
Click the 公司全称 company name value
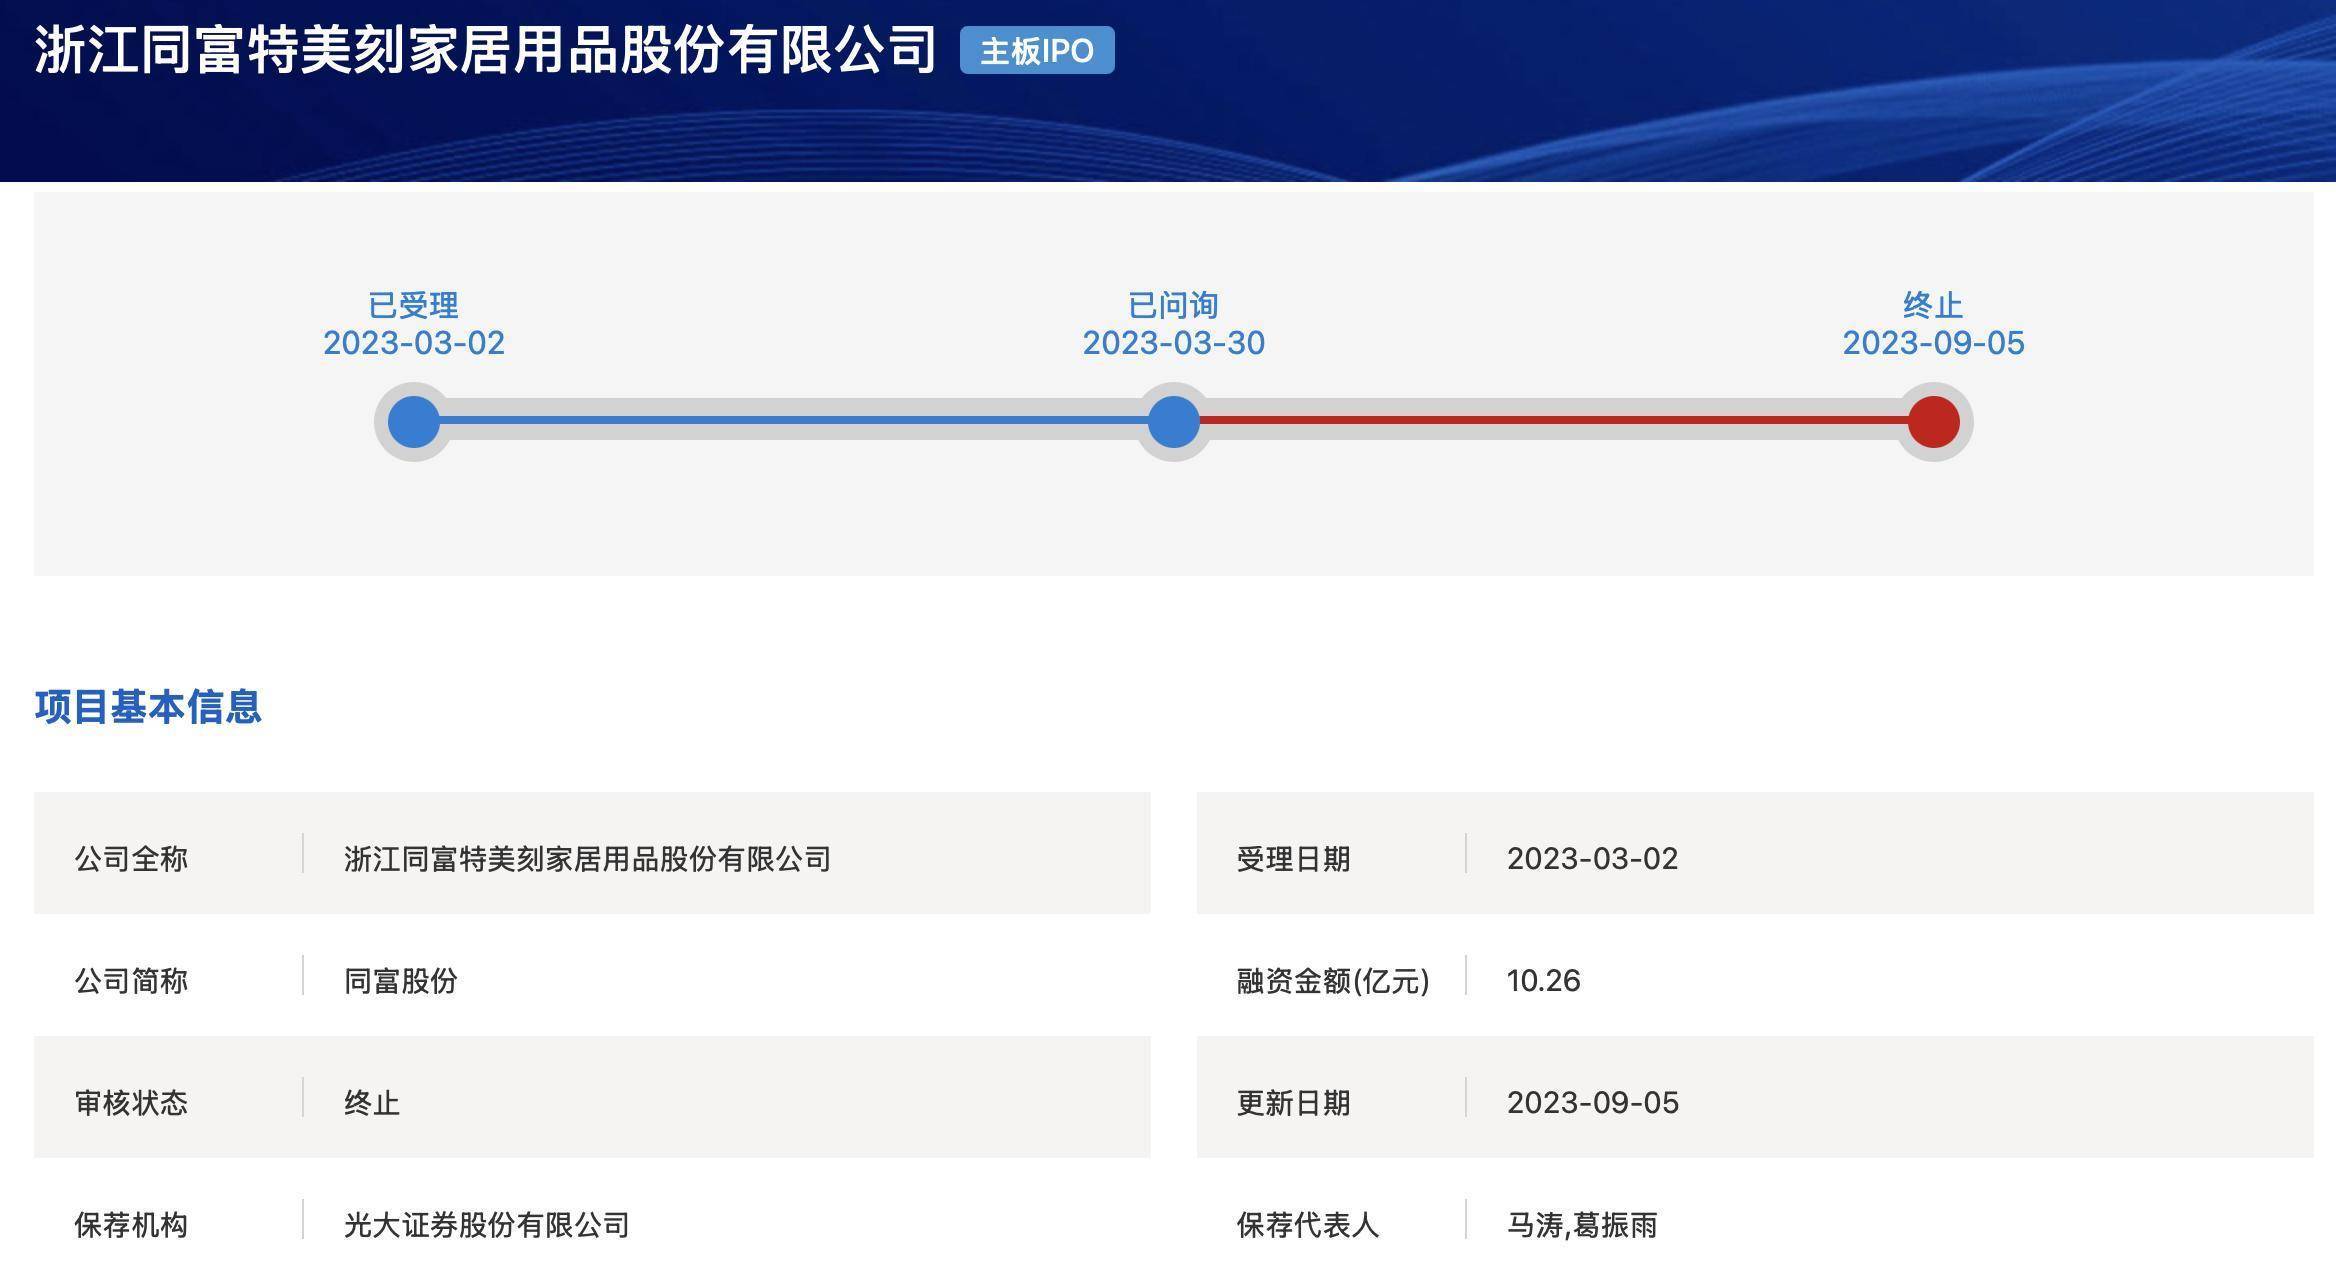[x=587, y=859]
